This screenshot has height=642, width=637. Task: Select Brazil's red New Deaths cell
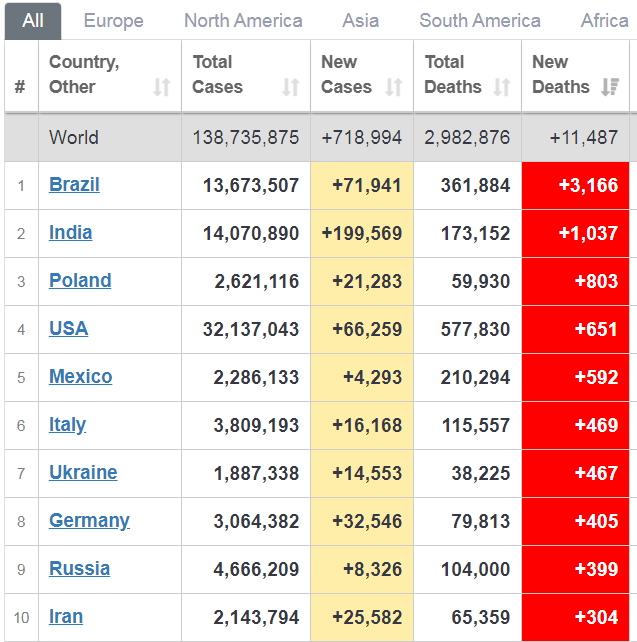point(576,185)
